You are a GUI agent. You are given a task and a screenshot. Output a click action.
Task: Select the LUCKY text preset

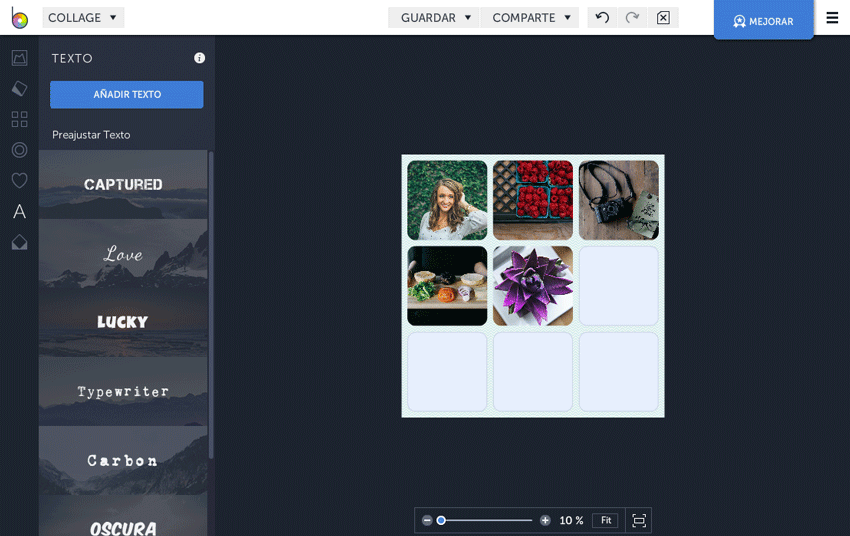[x=123, y=322]
